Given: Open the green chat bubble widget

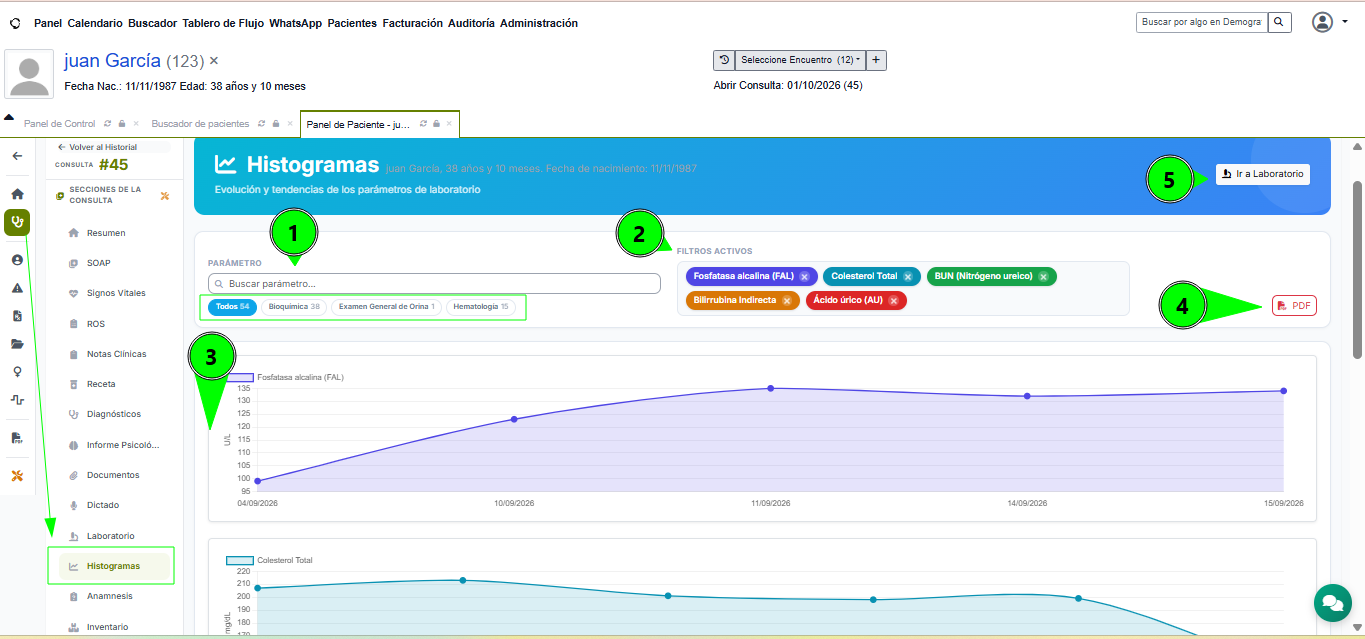Looking at the screenshot, I should (1332, 603).
